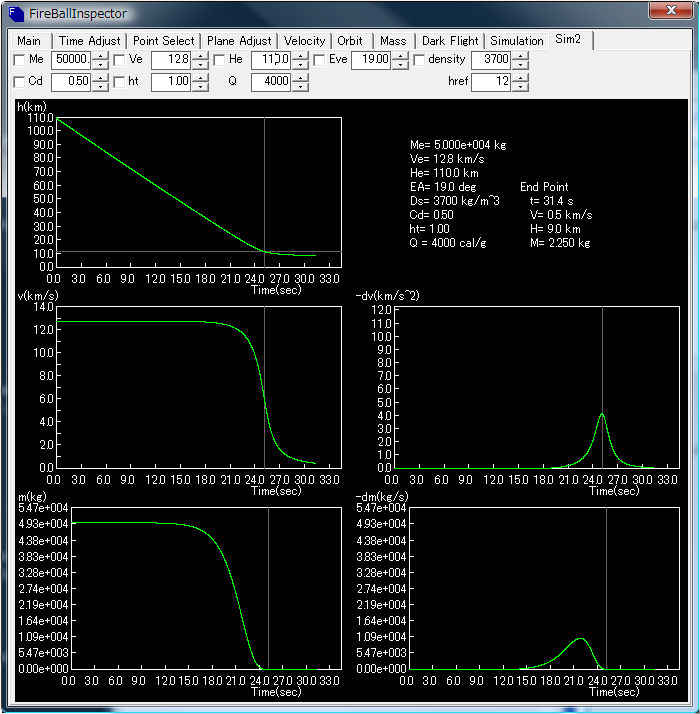Toggle the Ve checkbox
Image resolution: width=700 pixels, height=714 pixels.
point(119,60)
